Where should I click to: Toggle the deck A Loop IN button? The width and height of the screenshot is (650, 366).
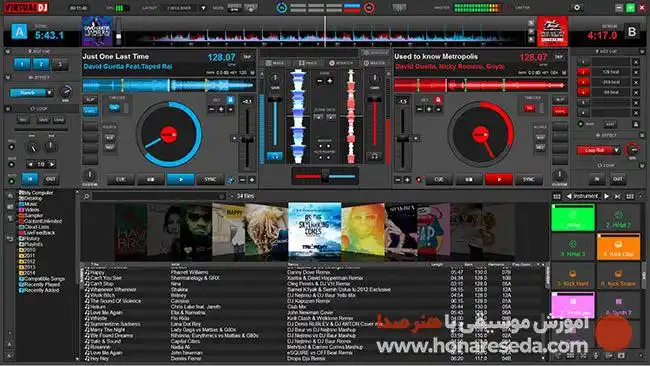(29, 179)
